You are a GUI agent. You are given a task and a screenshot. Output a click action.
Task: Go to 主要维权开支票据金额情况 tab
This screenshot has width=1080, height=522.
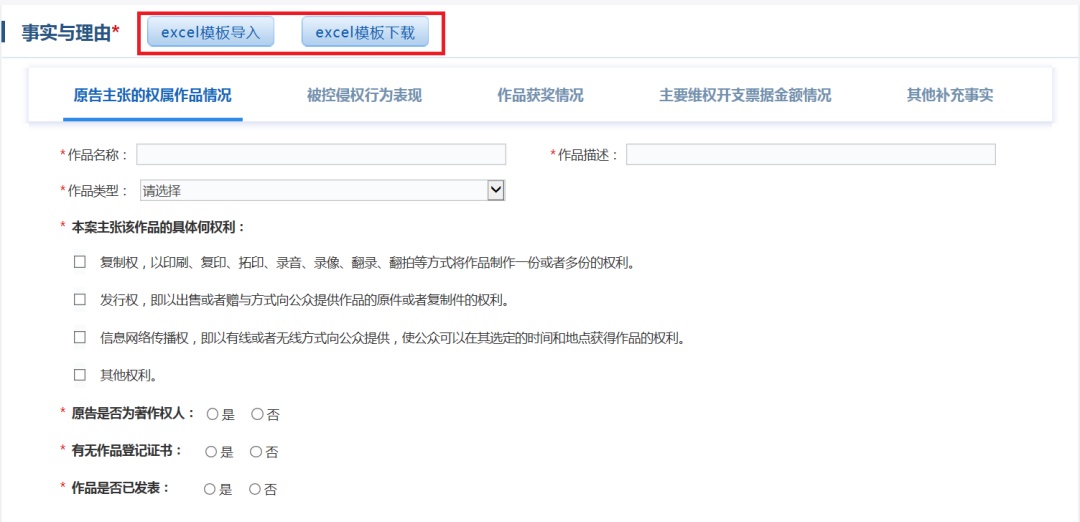[x=745, y=96]
